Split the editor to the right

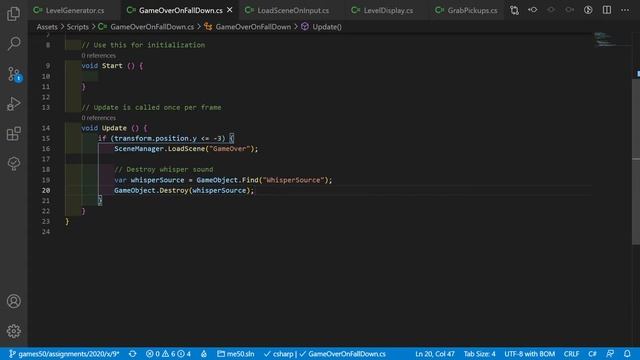coord(607,10)
